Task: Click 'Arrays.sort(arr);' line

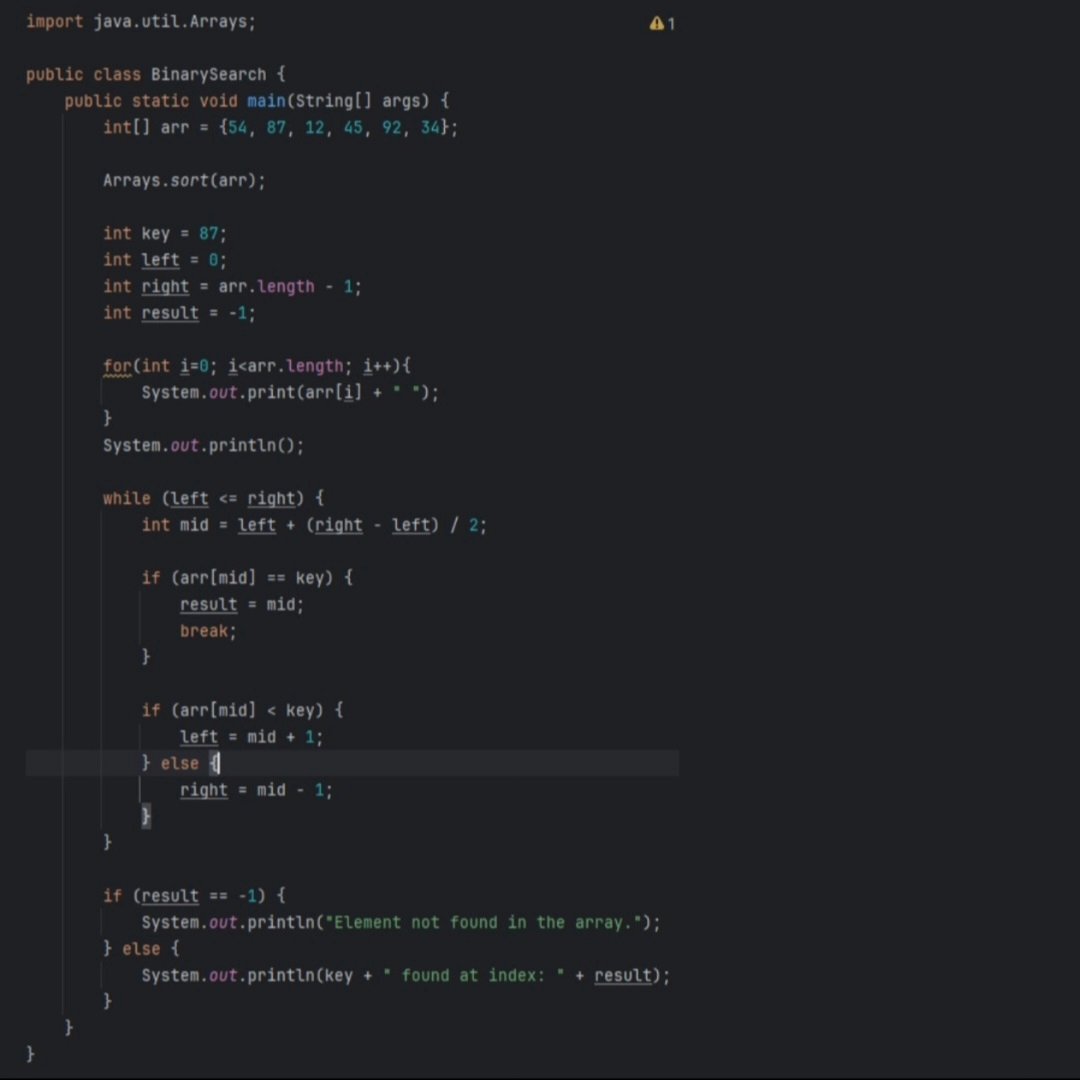Action: pos(184,180)
